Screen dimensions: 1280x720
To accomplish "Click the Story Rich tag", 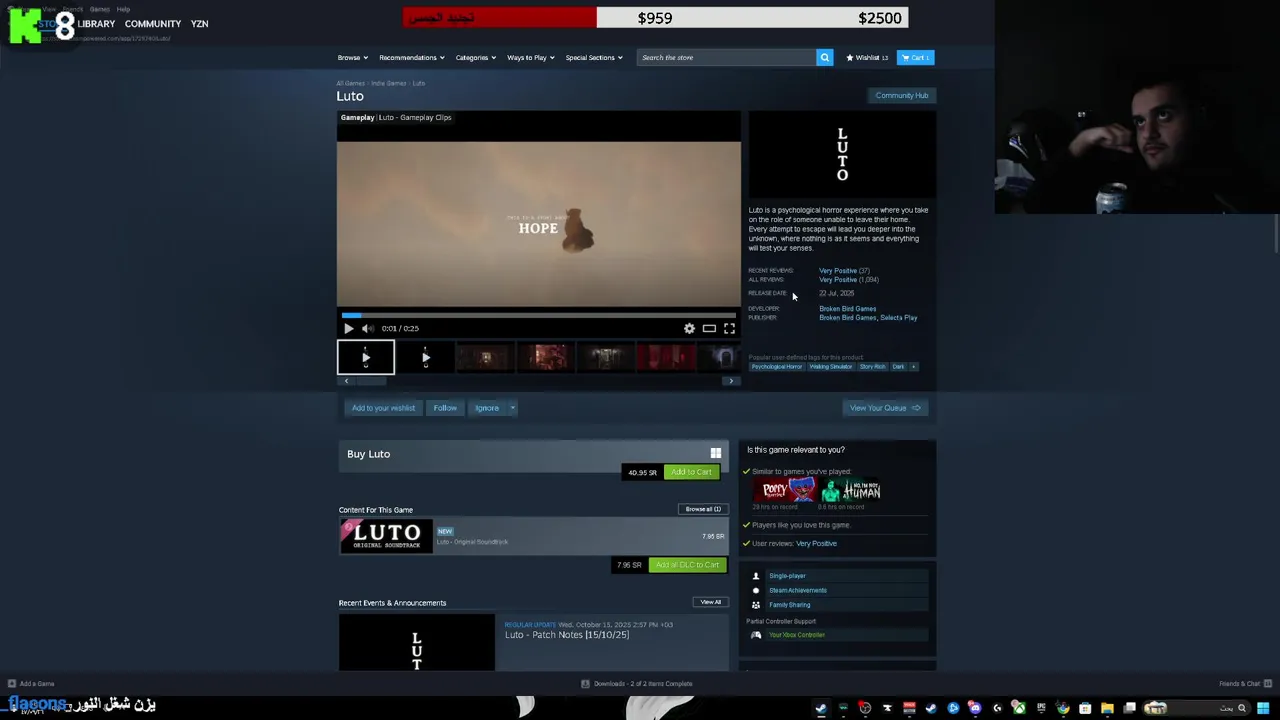I will pos(873,367).
